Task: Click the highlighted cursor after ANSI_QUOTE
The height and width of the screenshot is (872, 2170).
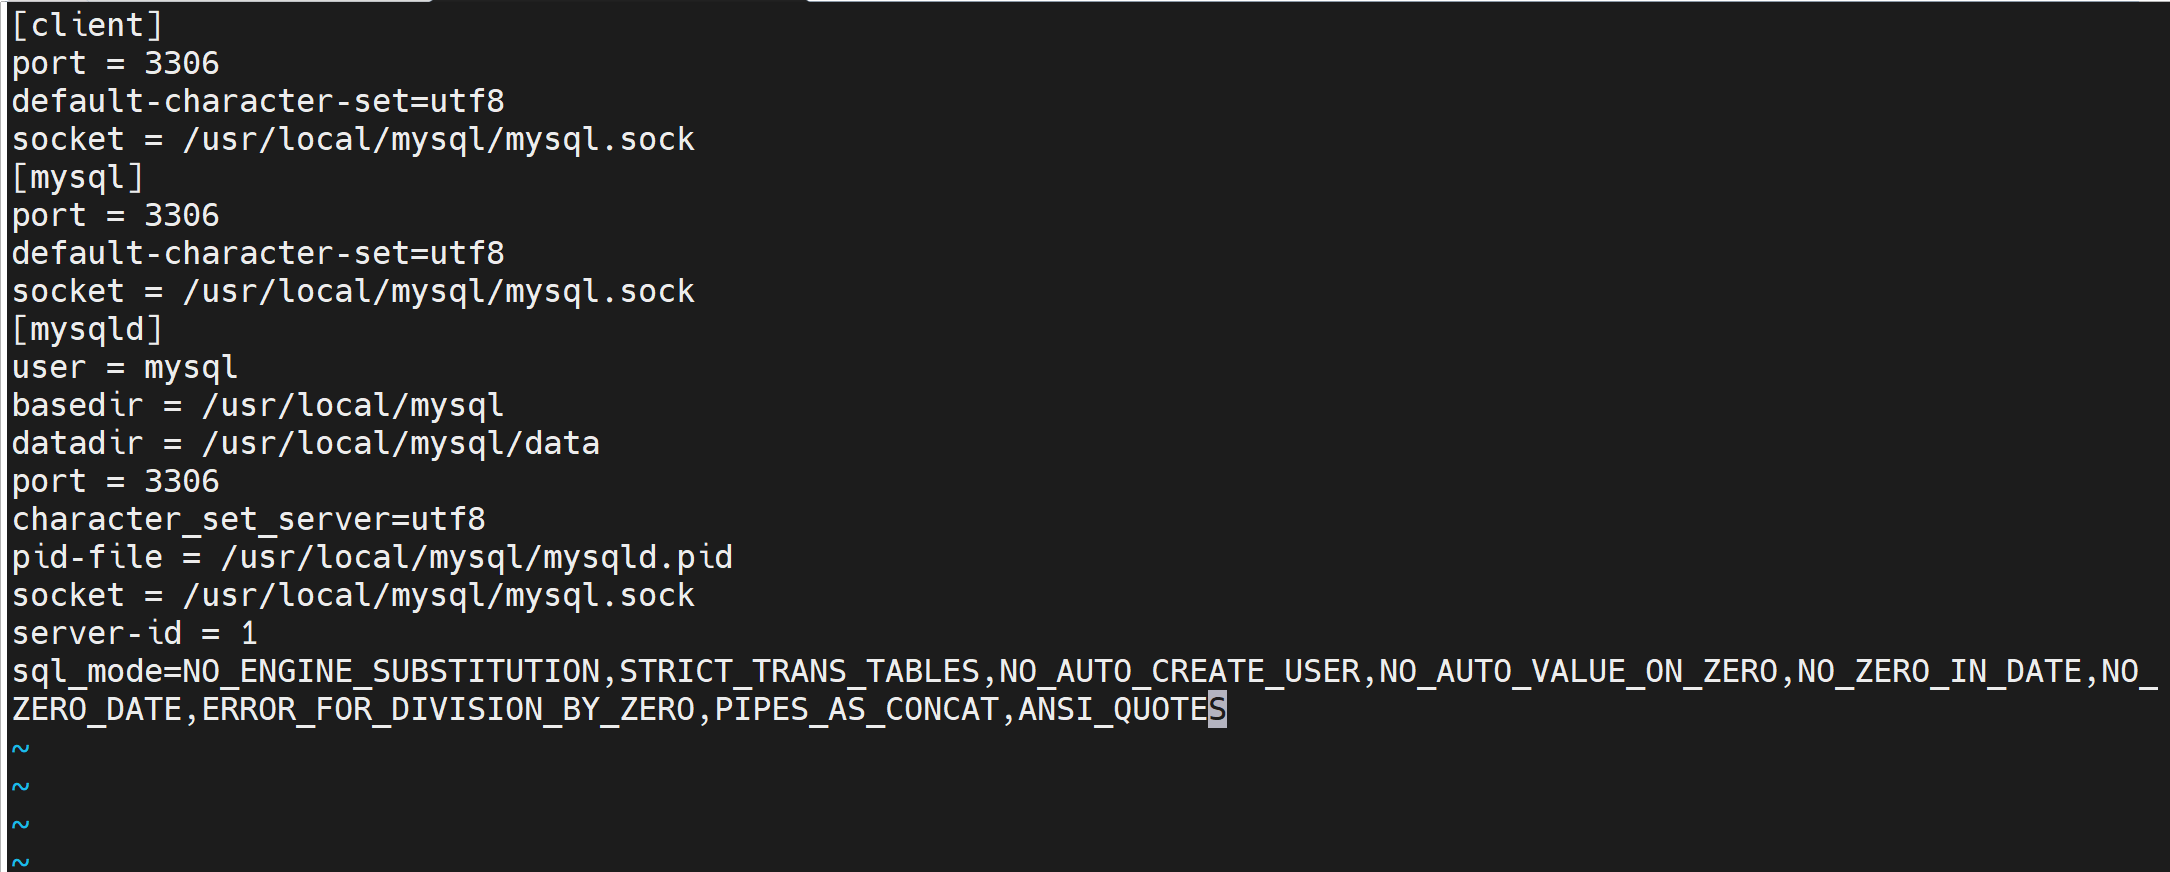Action: pyautogui.click(x=1217, y=710)
